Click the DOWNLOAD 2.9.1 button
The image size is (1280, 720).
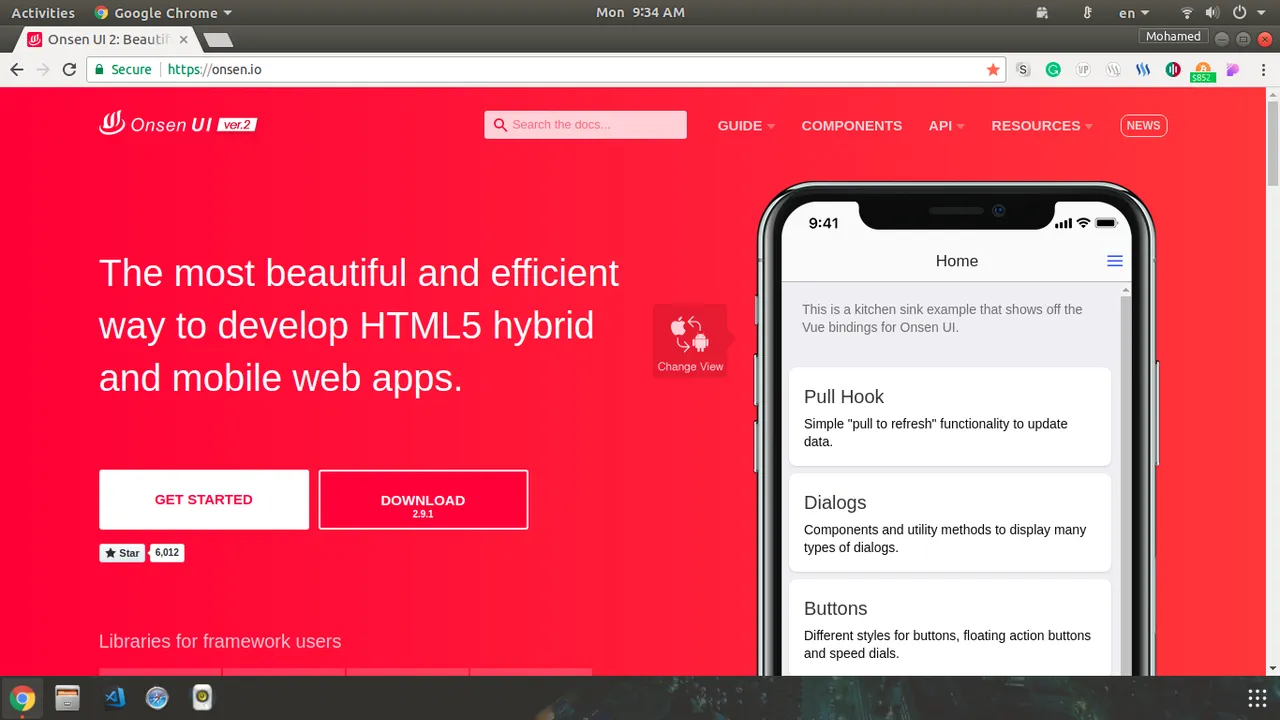(423, 499)
